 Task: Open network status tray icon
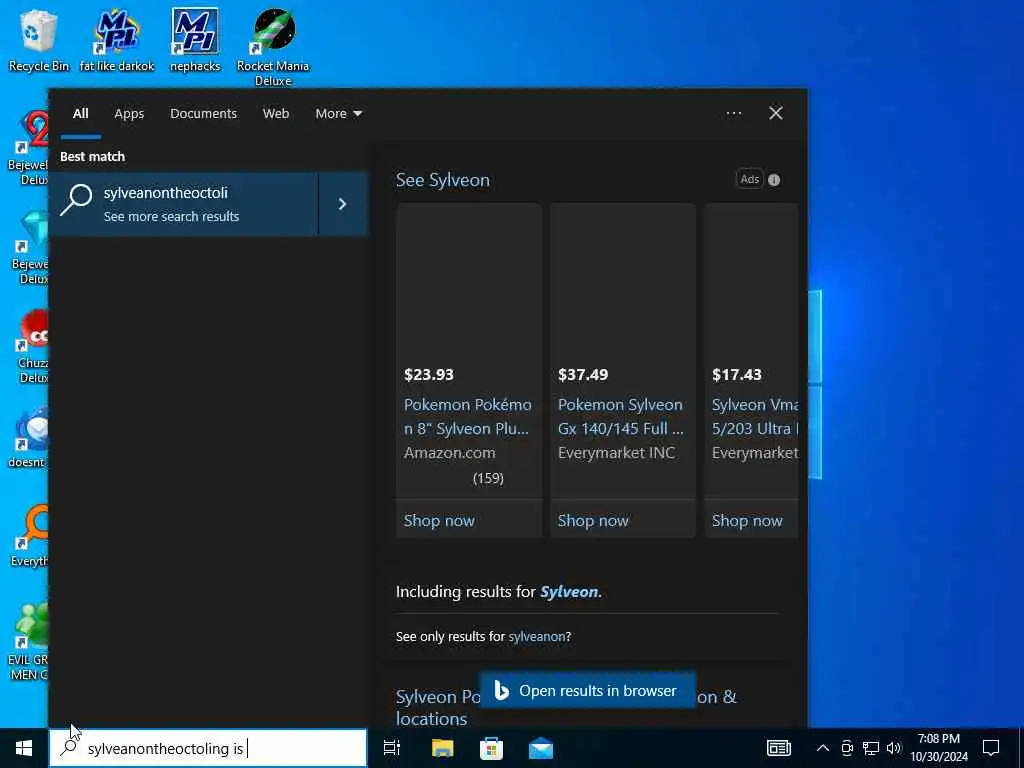[x=871, y=748]
